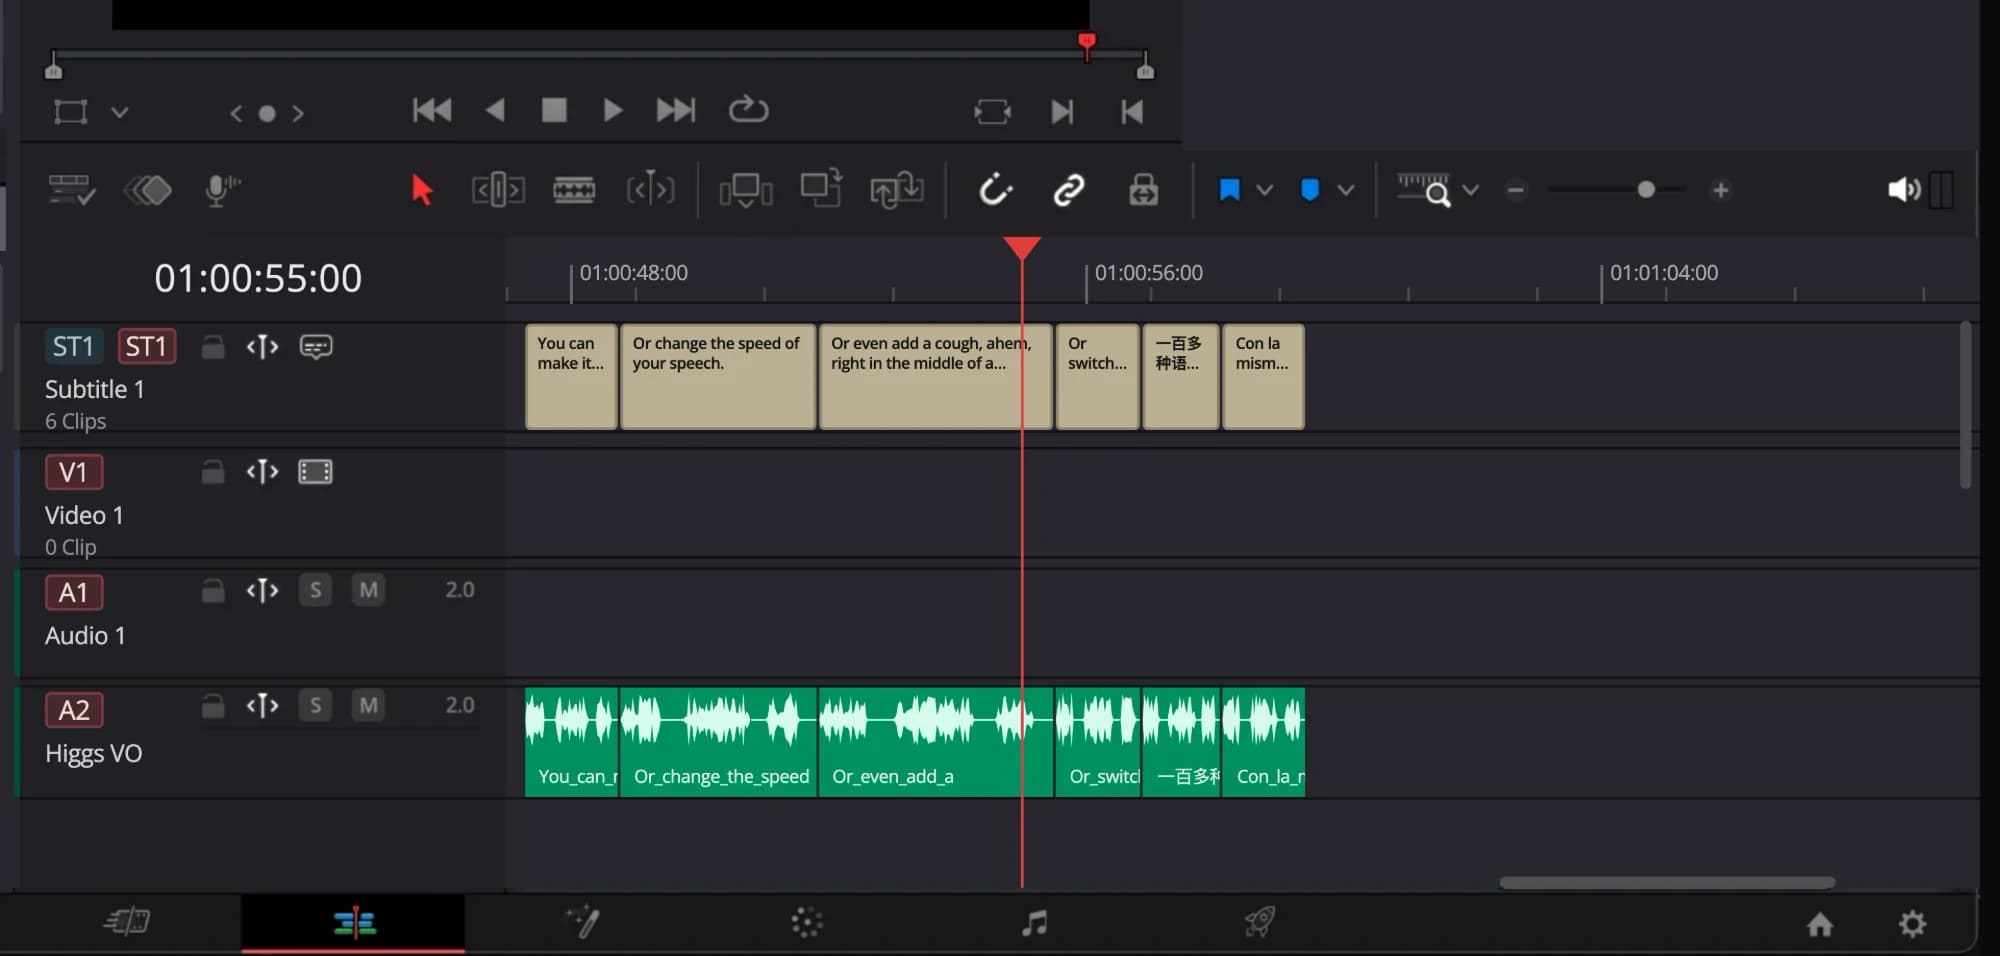This screenshot has height=956, width=2000.
Task: Select the Dynamic Trim Mode tool
Action: point(650,189)
